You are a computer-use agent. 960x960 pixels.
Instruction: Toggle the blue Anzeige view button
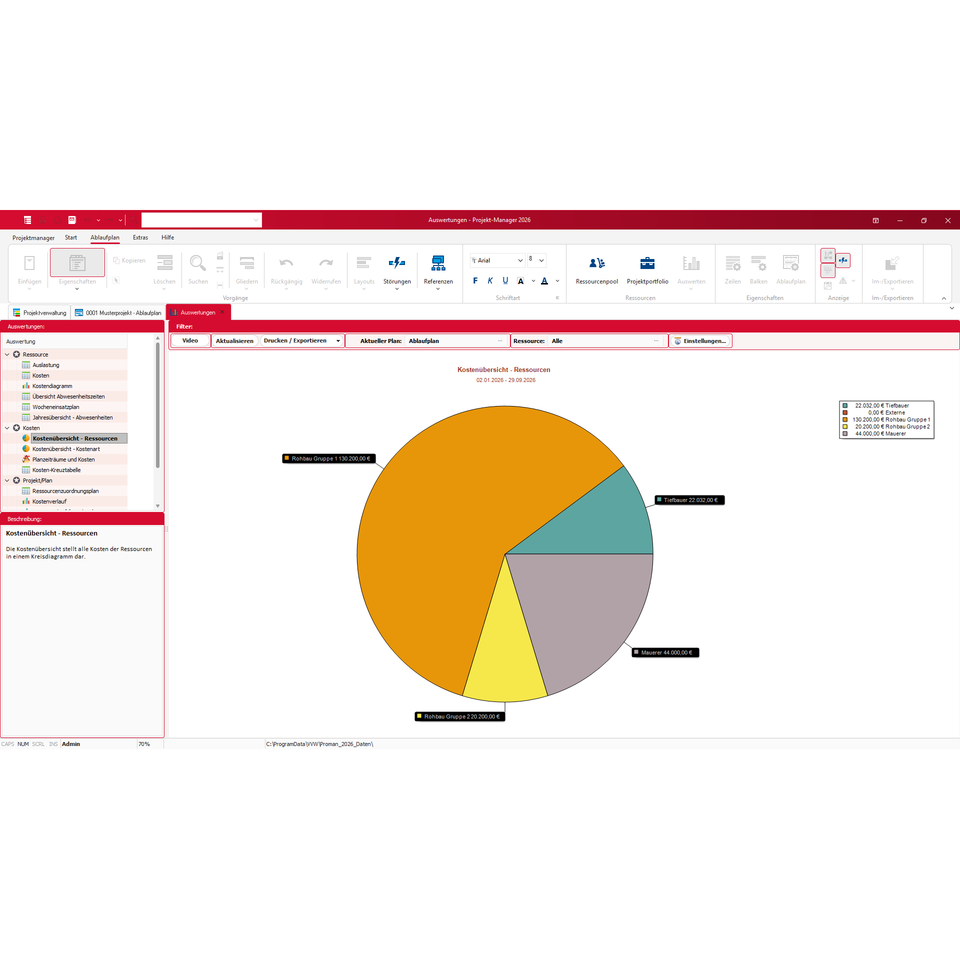tap(843, 260)
